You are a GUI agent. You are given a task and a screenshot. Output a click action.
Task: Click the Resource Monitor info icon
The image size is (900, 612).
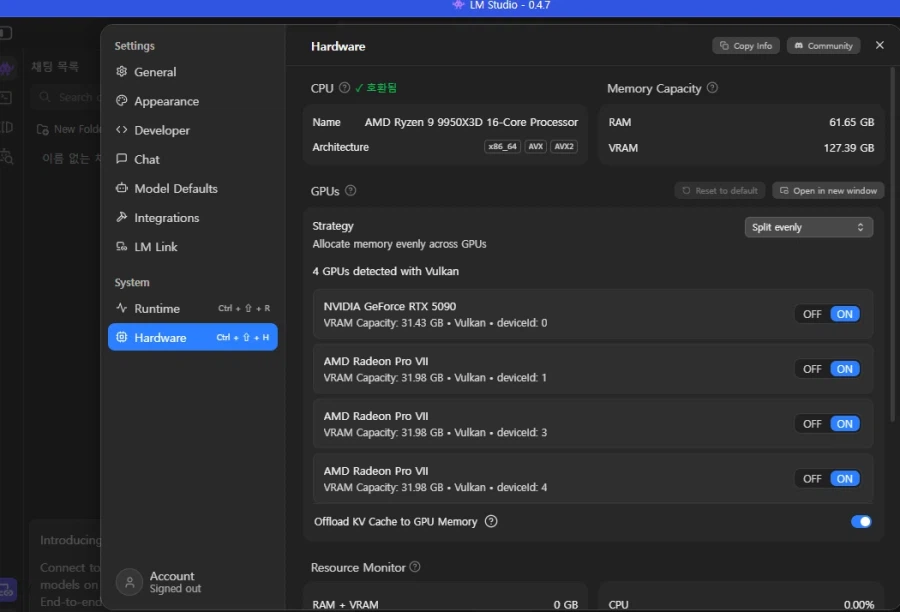pyautogui.click(x=415, y=567)
